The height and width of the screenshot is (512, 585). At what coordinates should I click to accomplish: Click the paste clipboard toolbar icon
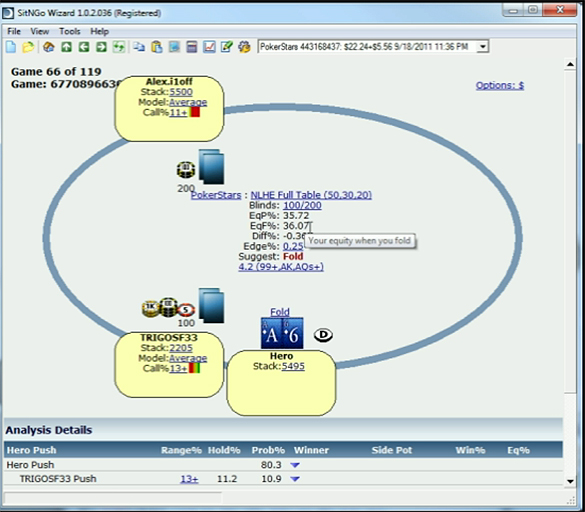[x=157, y=47]
